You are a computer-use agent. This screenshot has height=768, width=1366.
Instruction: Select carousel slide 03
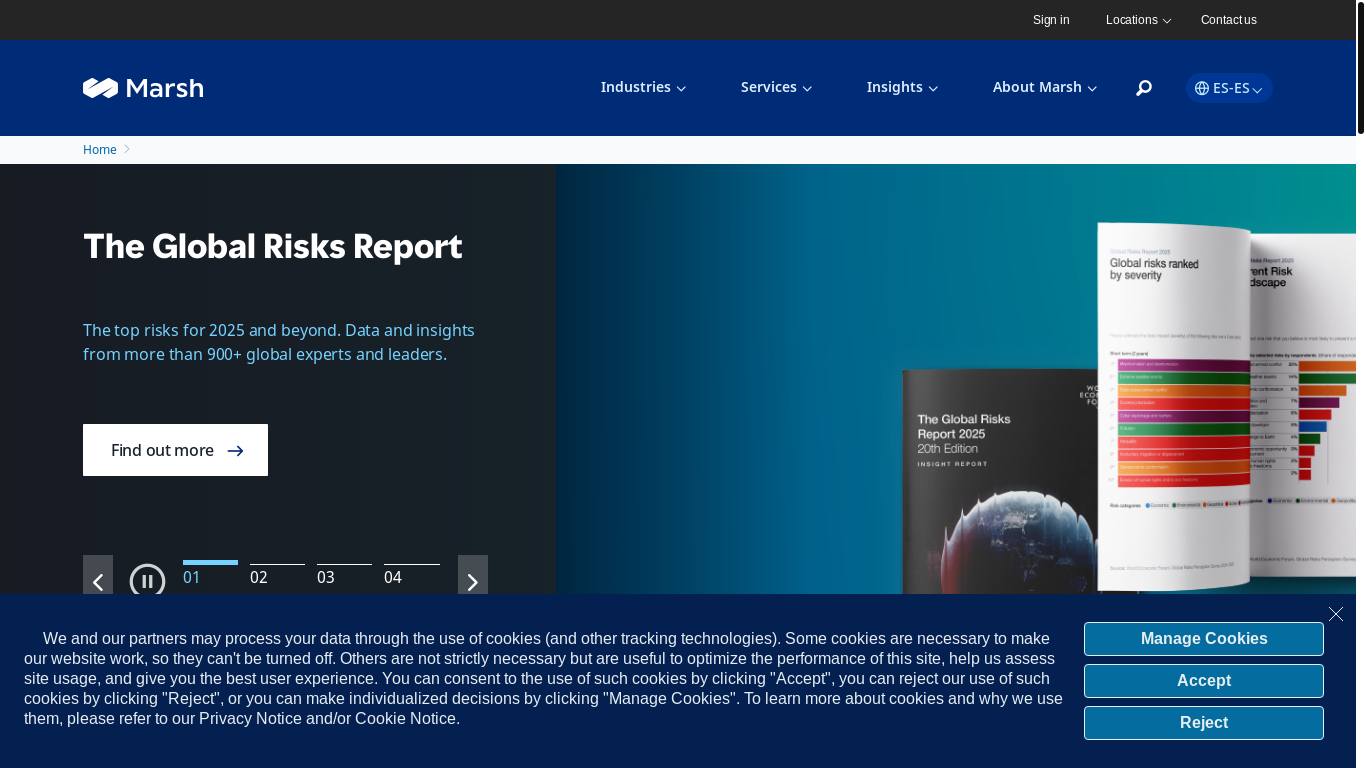point(344,574)
